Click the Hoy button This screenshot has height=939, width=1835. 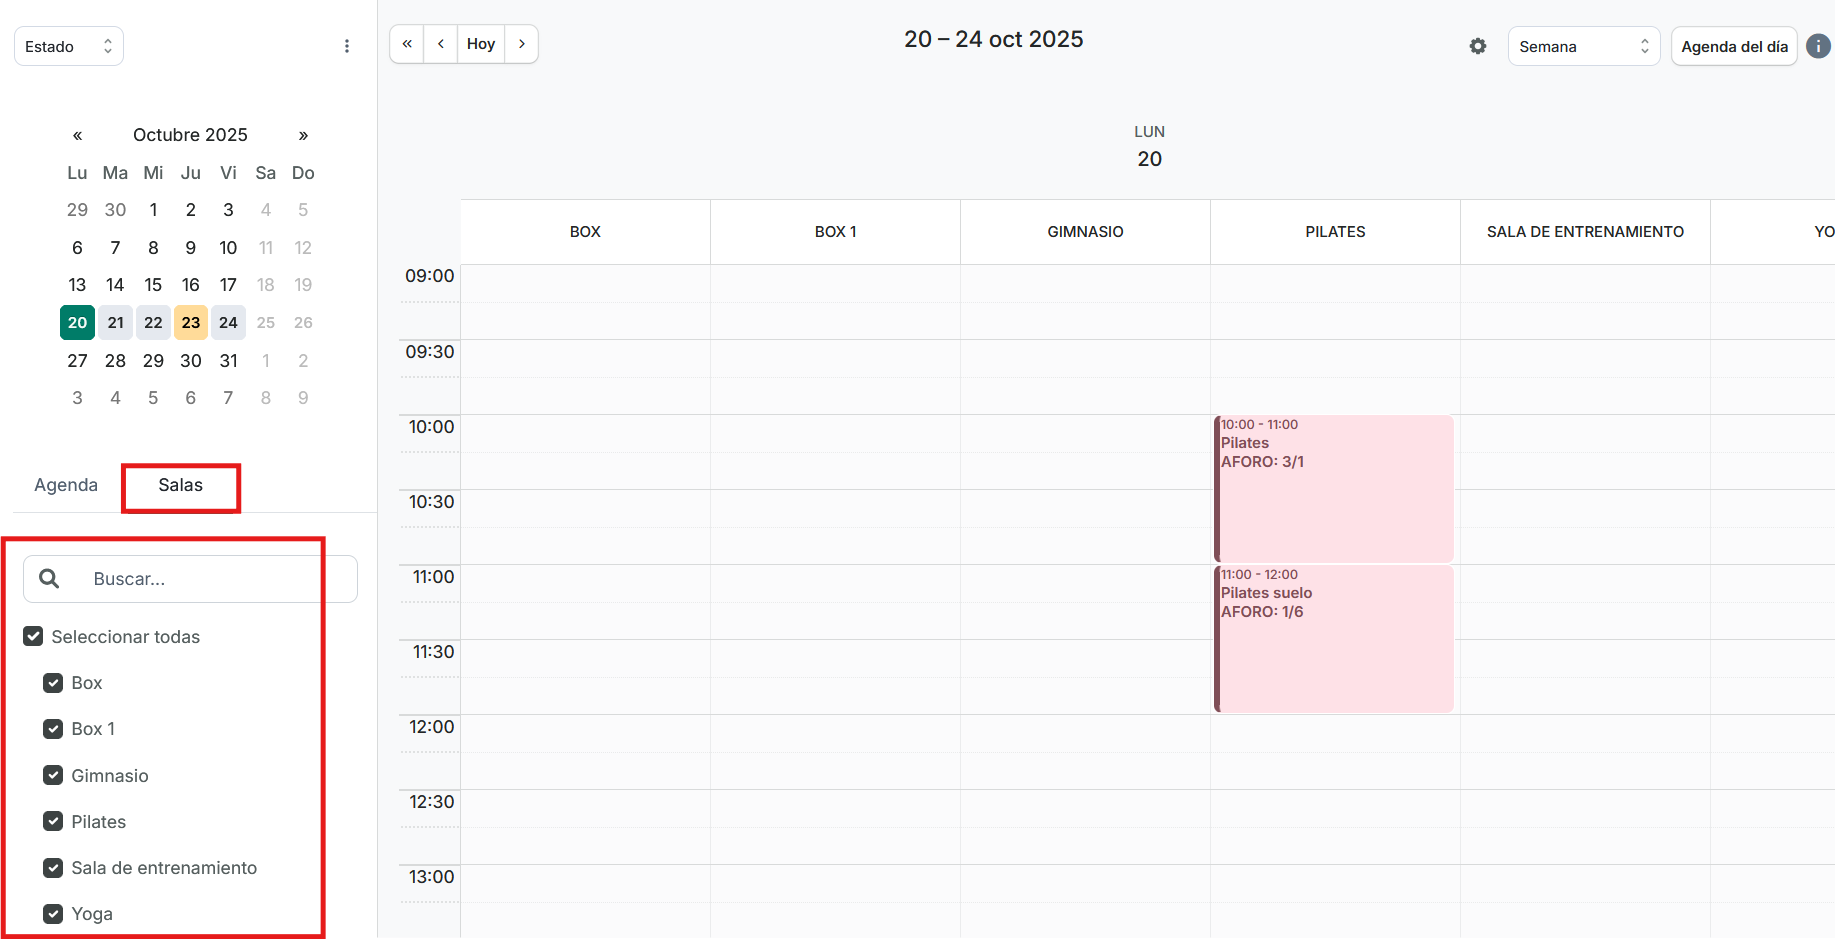click(481, 44)
